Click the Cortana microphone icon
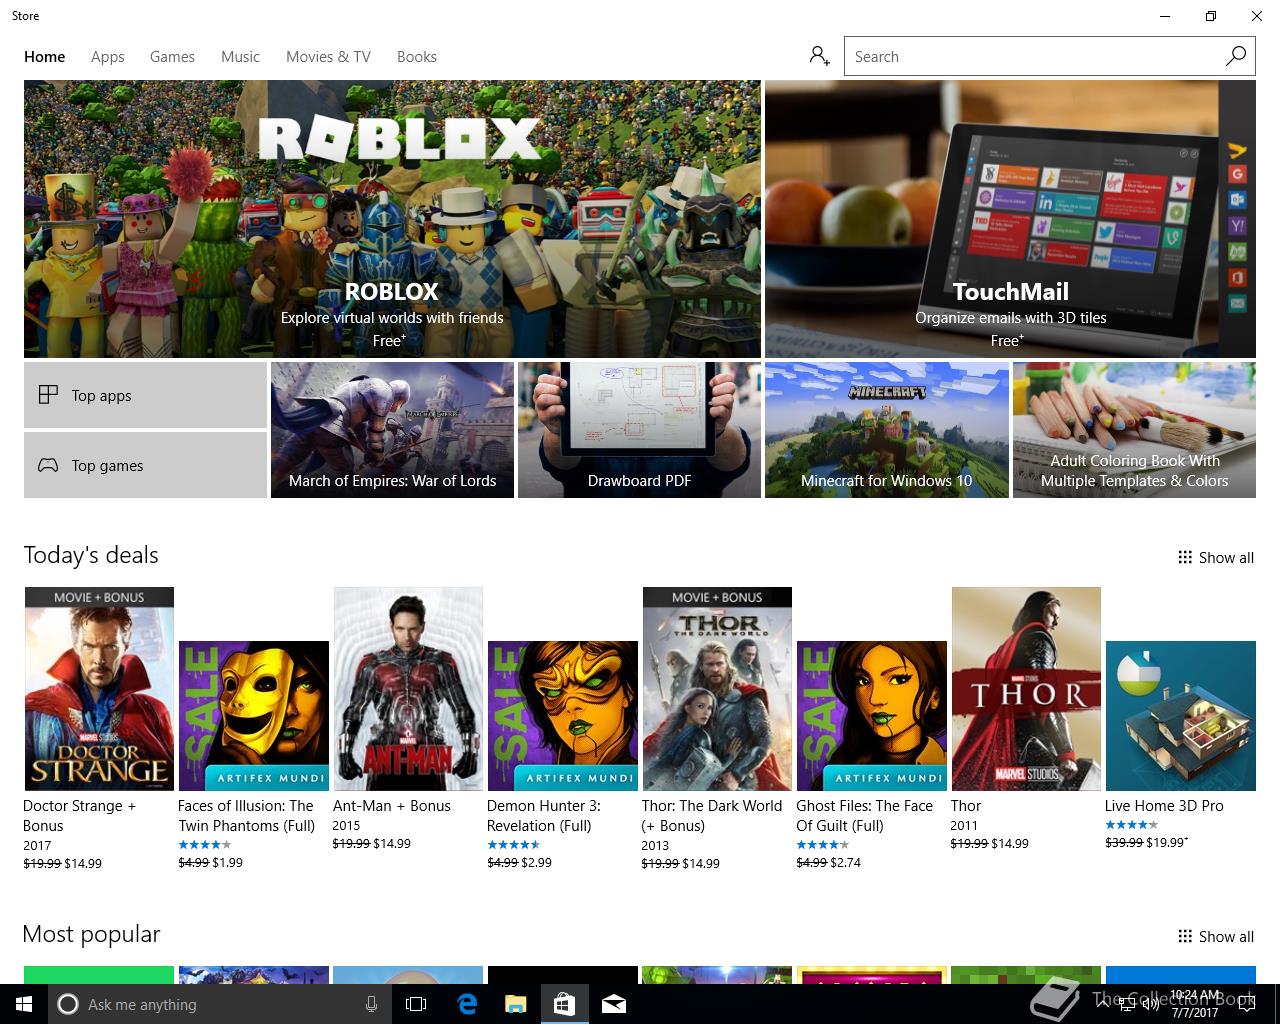 coord(371,1004)
